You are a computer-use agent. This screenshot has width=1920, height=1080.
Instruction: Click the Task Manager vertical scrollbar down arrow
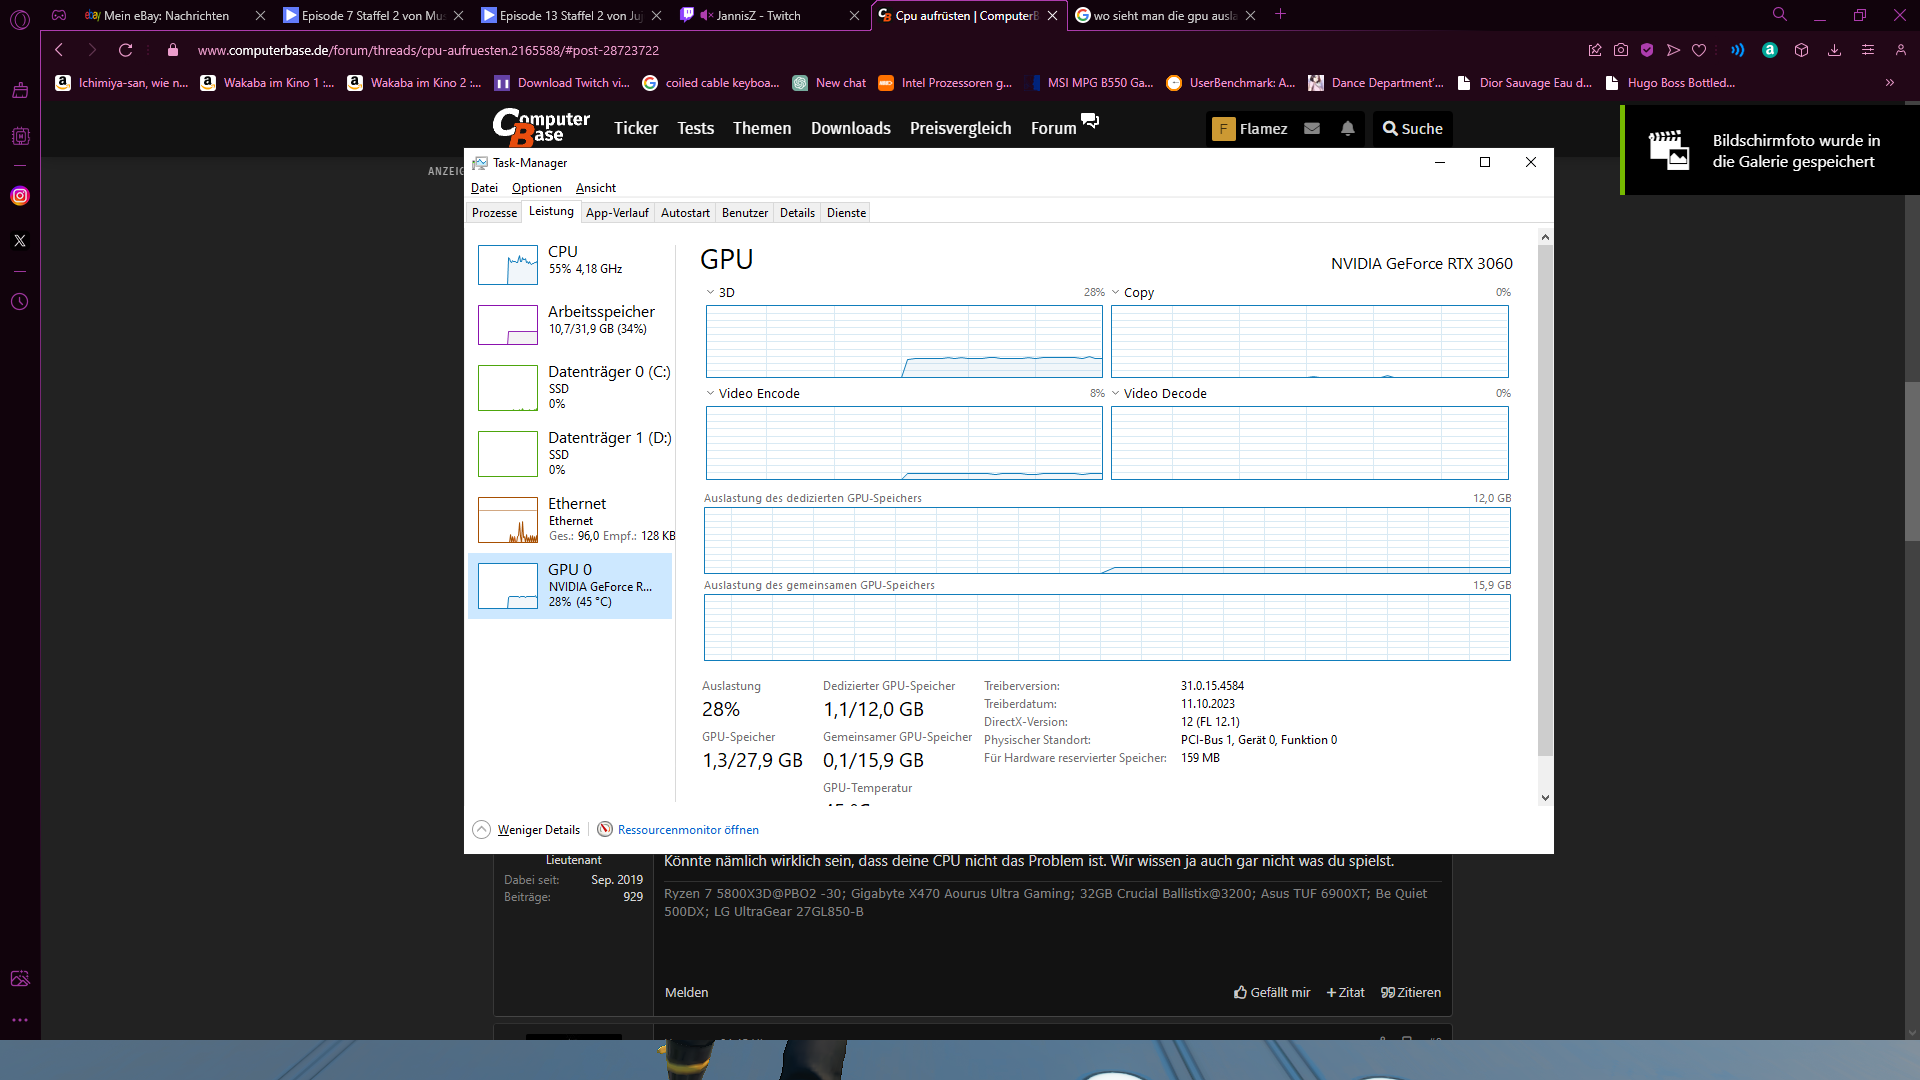tap(1545, 798)
